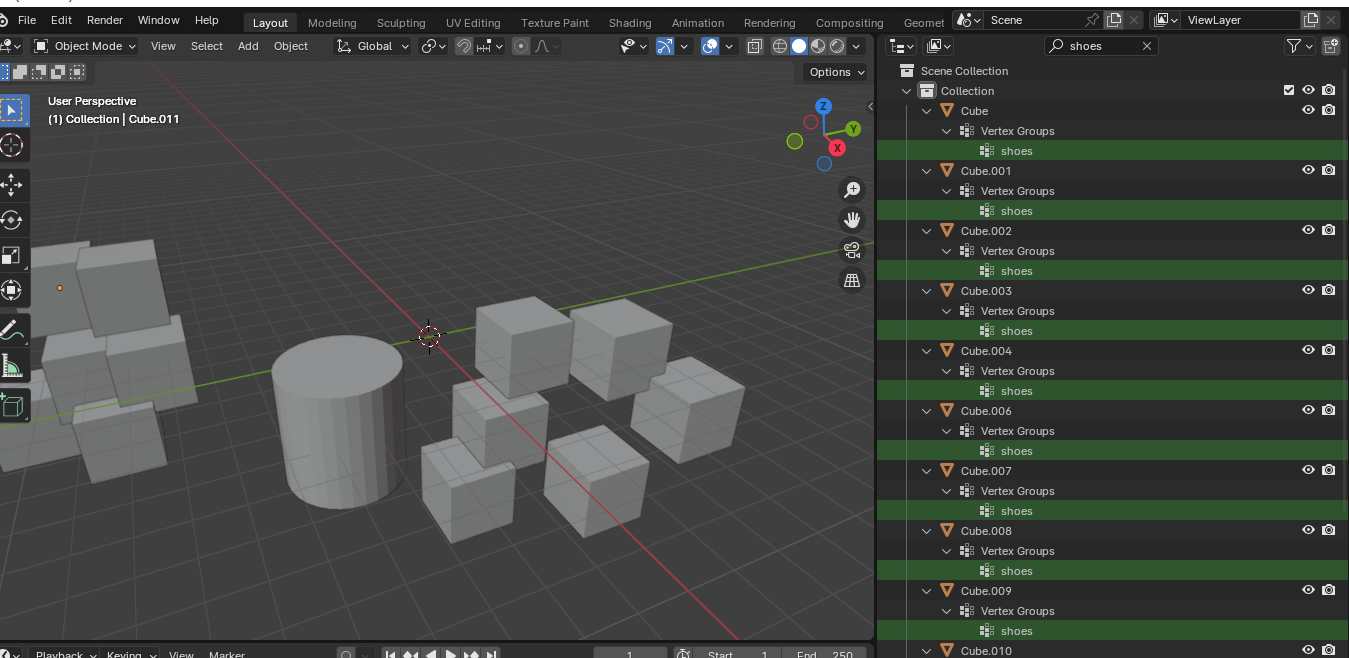Click the new collection icon in outliner header
The width and height of the screenshot is (1349, 658).
[1330, 46]
